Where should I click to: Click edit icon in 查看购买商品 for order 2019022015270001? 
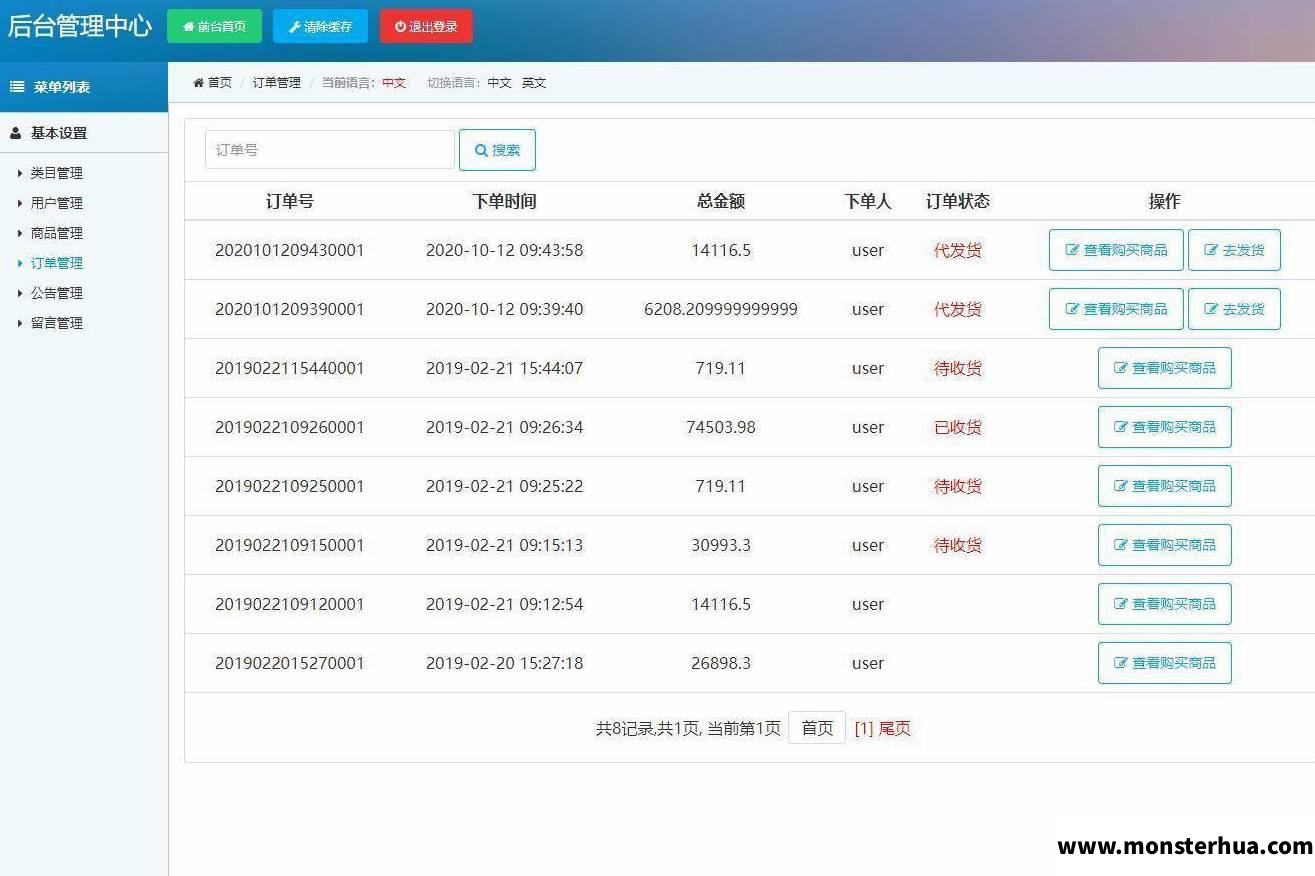1121,663
